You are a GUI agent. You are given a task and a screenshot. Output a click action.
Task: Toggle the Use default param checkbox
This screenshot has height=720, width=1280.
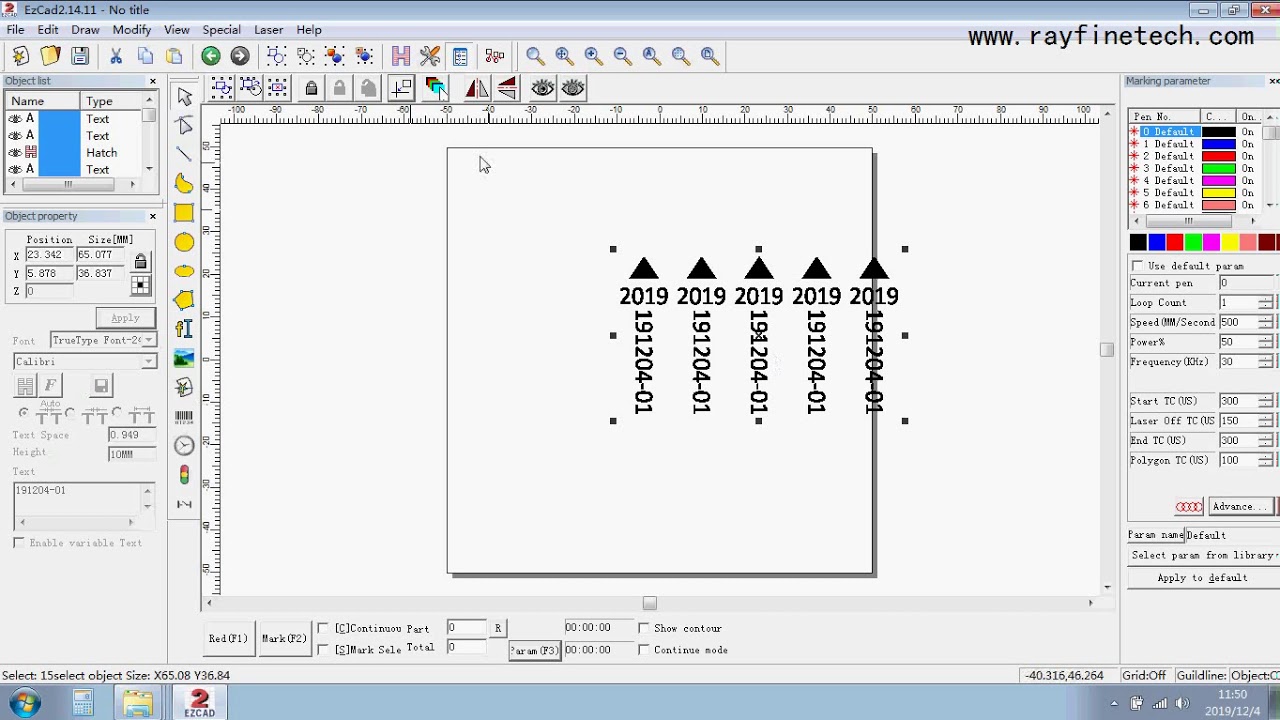click(1137, 266)
